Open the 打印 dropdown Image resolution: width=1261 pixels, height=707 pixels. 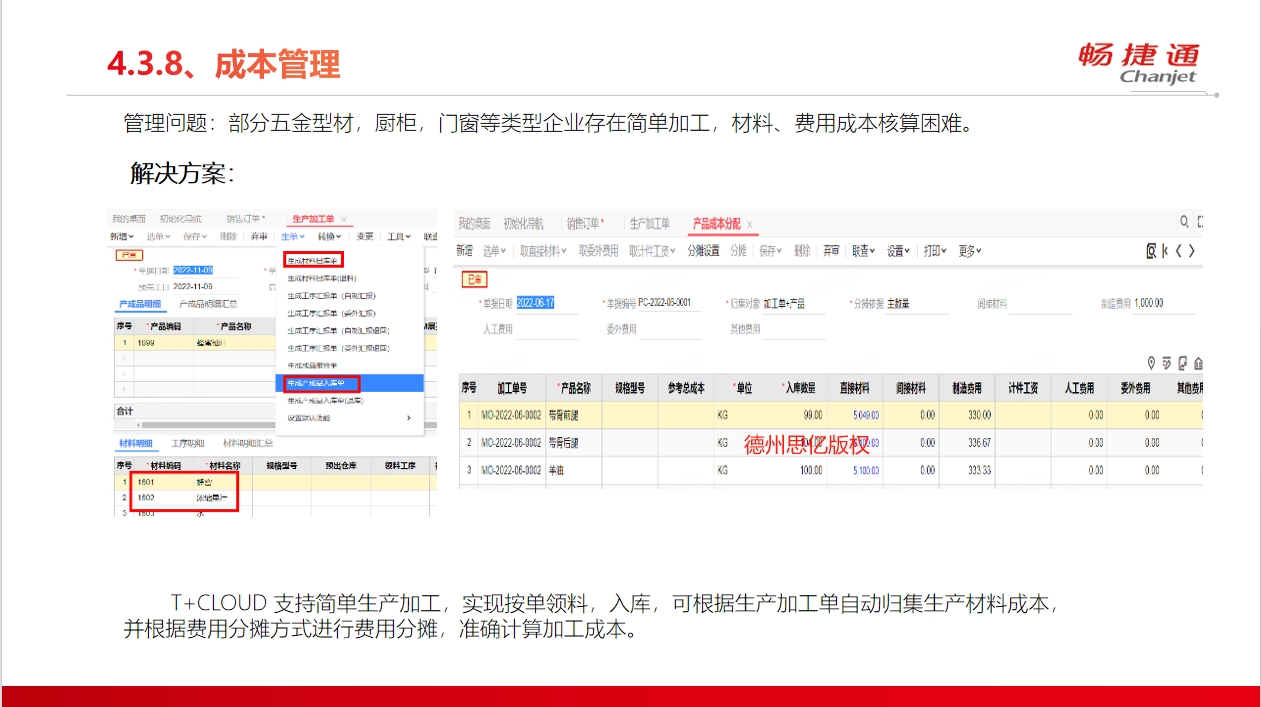(x=935, y=251)
